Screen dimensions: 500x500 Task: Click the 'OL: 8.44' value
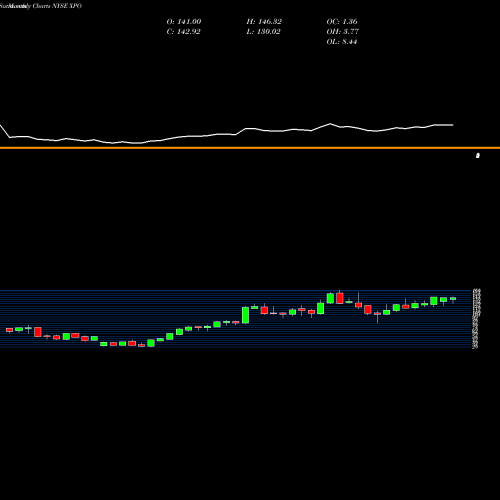tap(342, 42)
